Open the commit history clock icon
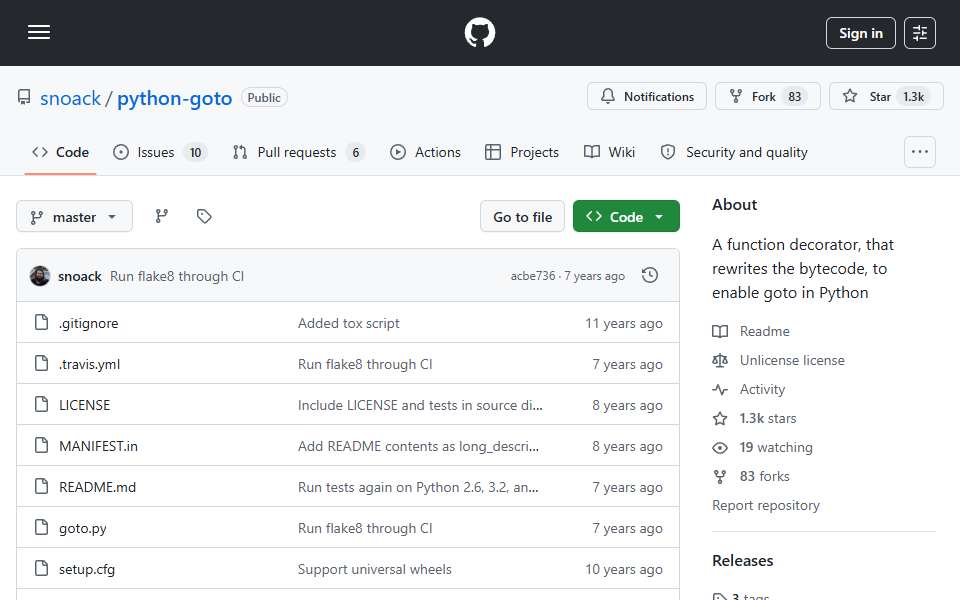 [650, 276]
